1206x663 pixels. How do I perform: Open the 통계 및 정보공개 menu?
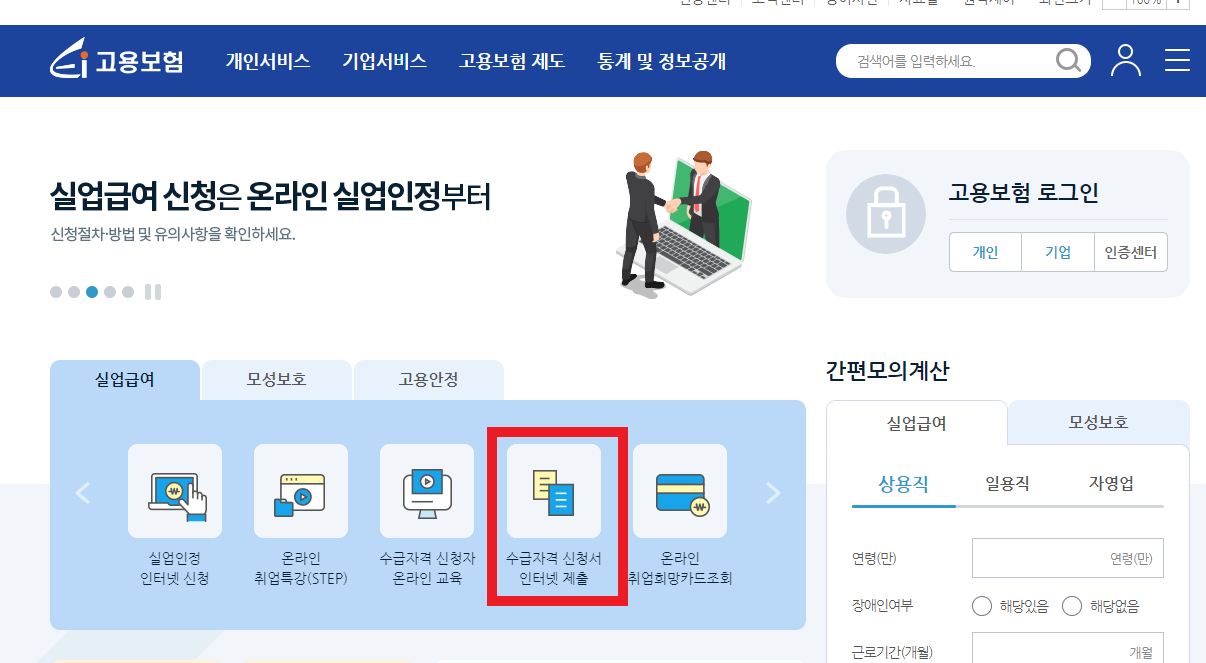[x=662, y=61]
